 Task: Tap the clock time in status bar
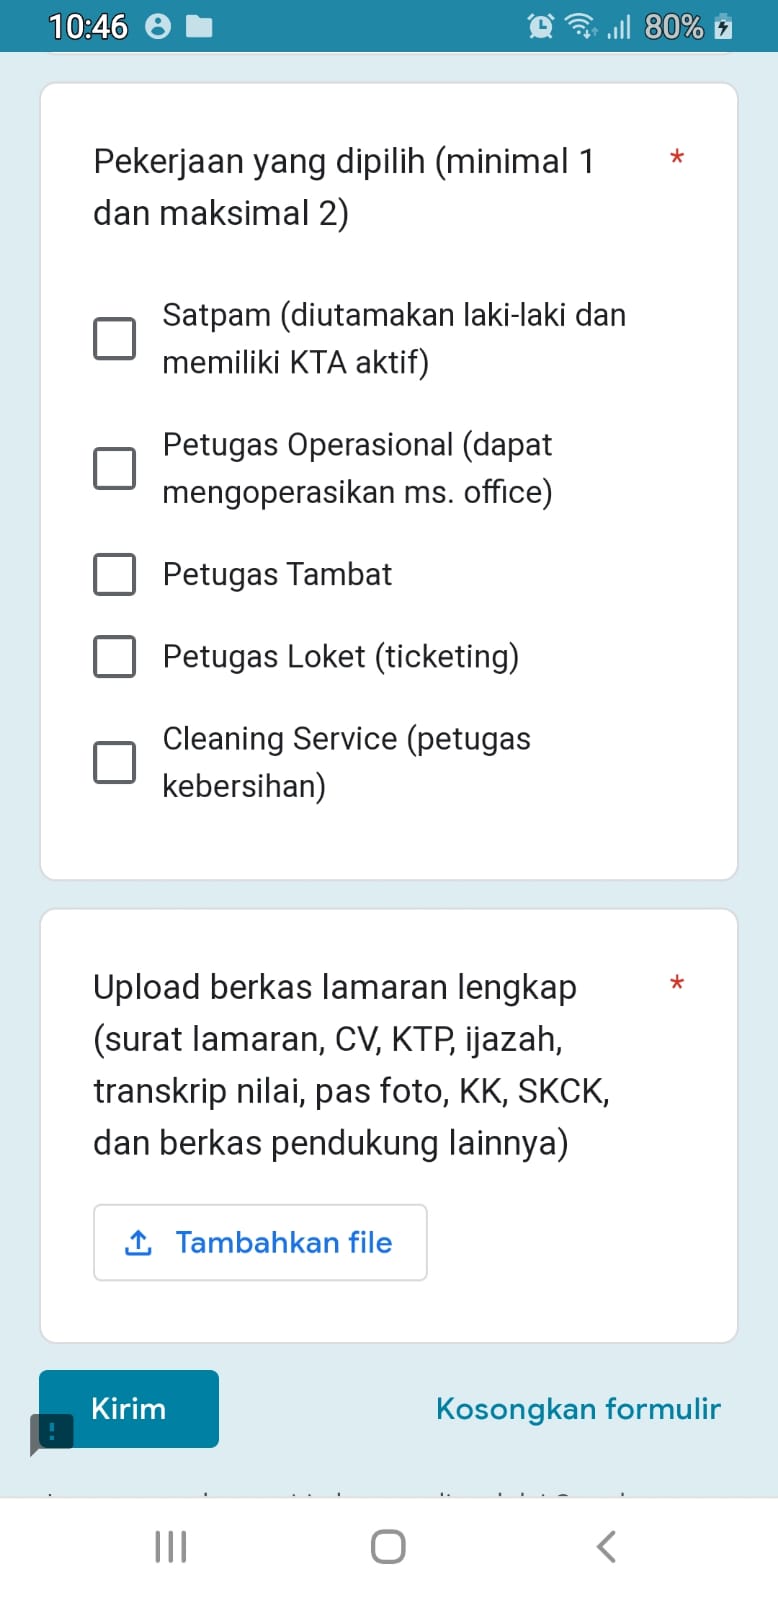click(88, 26)
